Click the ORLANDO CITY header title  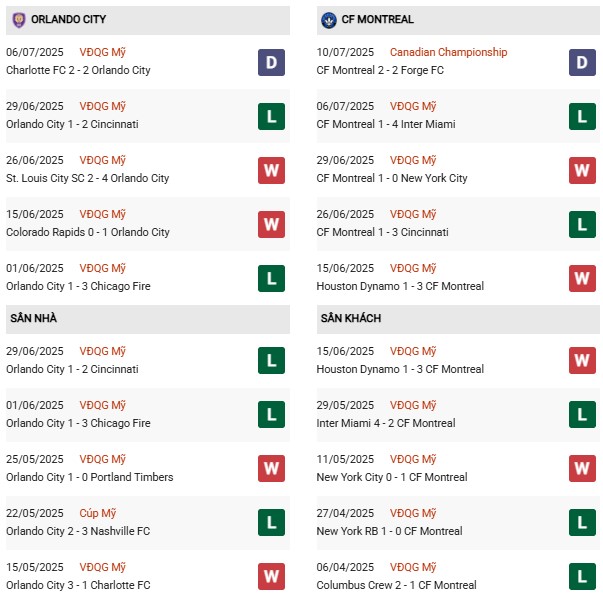pyautogui.click(x=69, y=20)
